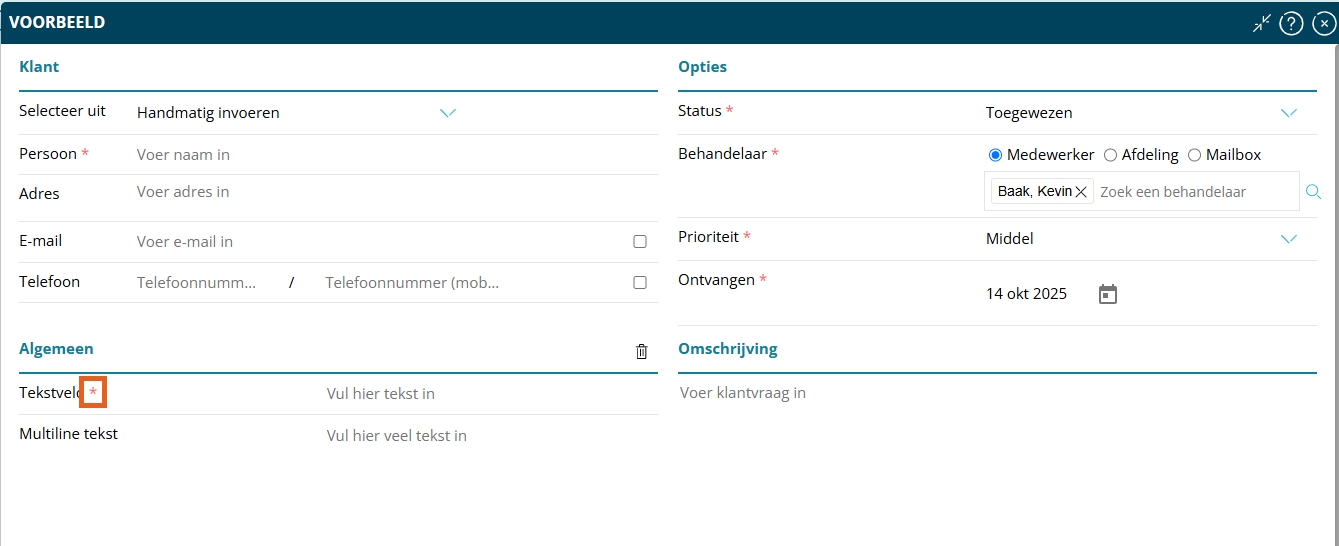Click the collapse window arrows icon

(1262, 23)
